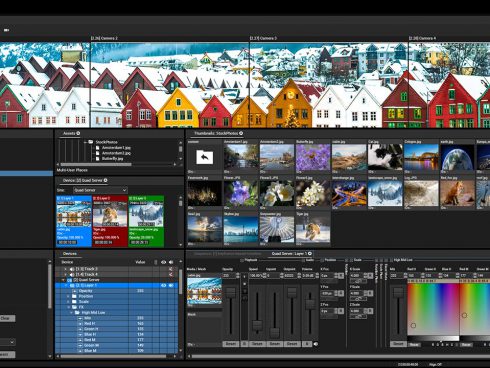This screenshot has height=368, width=490.
Task: Collapse the Layer 1 node in Devices tree
Action: [x=66, y=286]
